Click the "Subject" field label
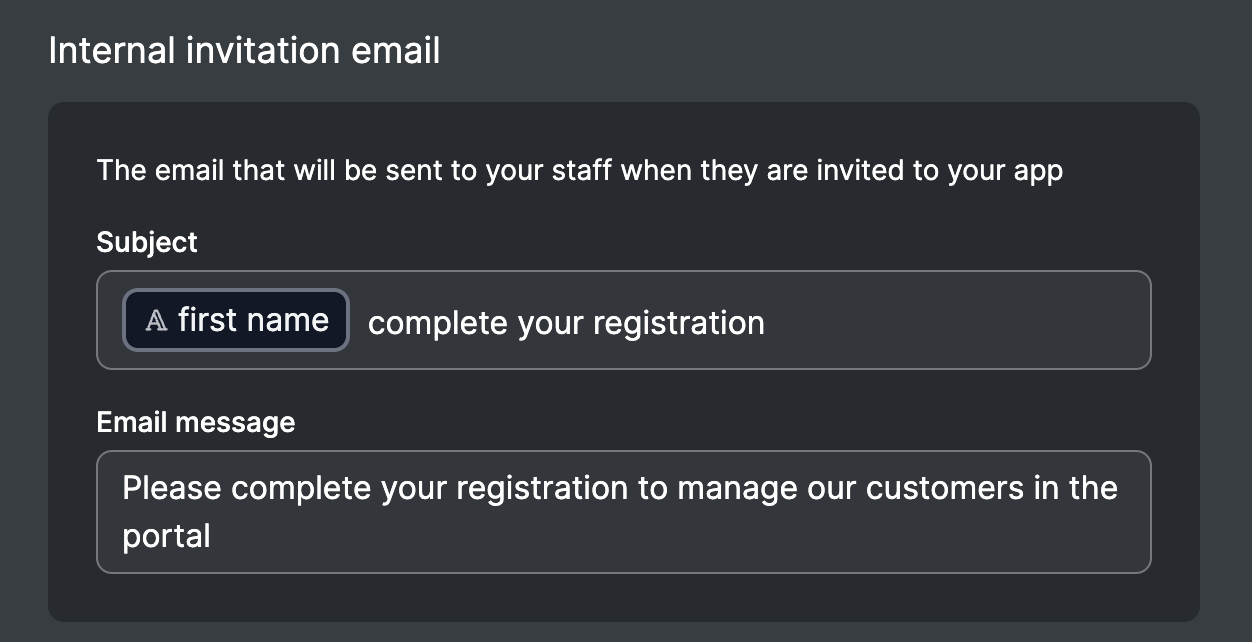Viewport: 1252px width, 642px height. pyautogui.click(x=147, y=242)
